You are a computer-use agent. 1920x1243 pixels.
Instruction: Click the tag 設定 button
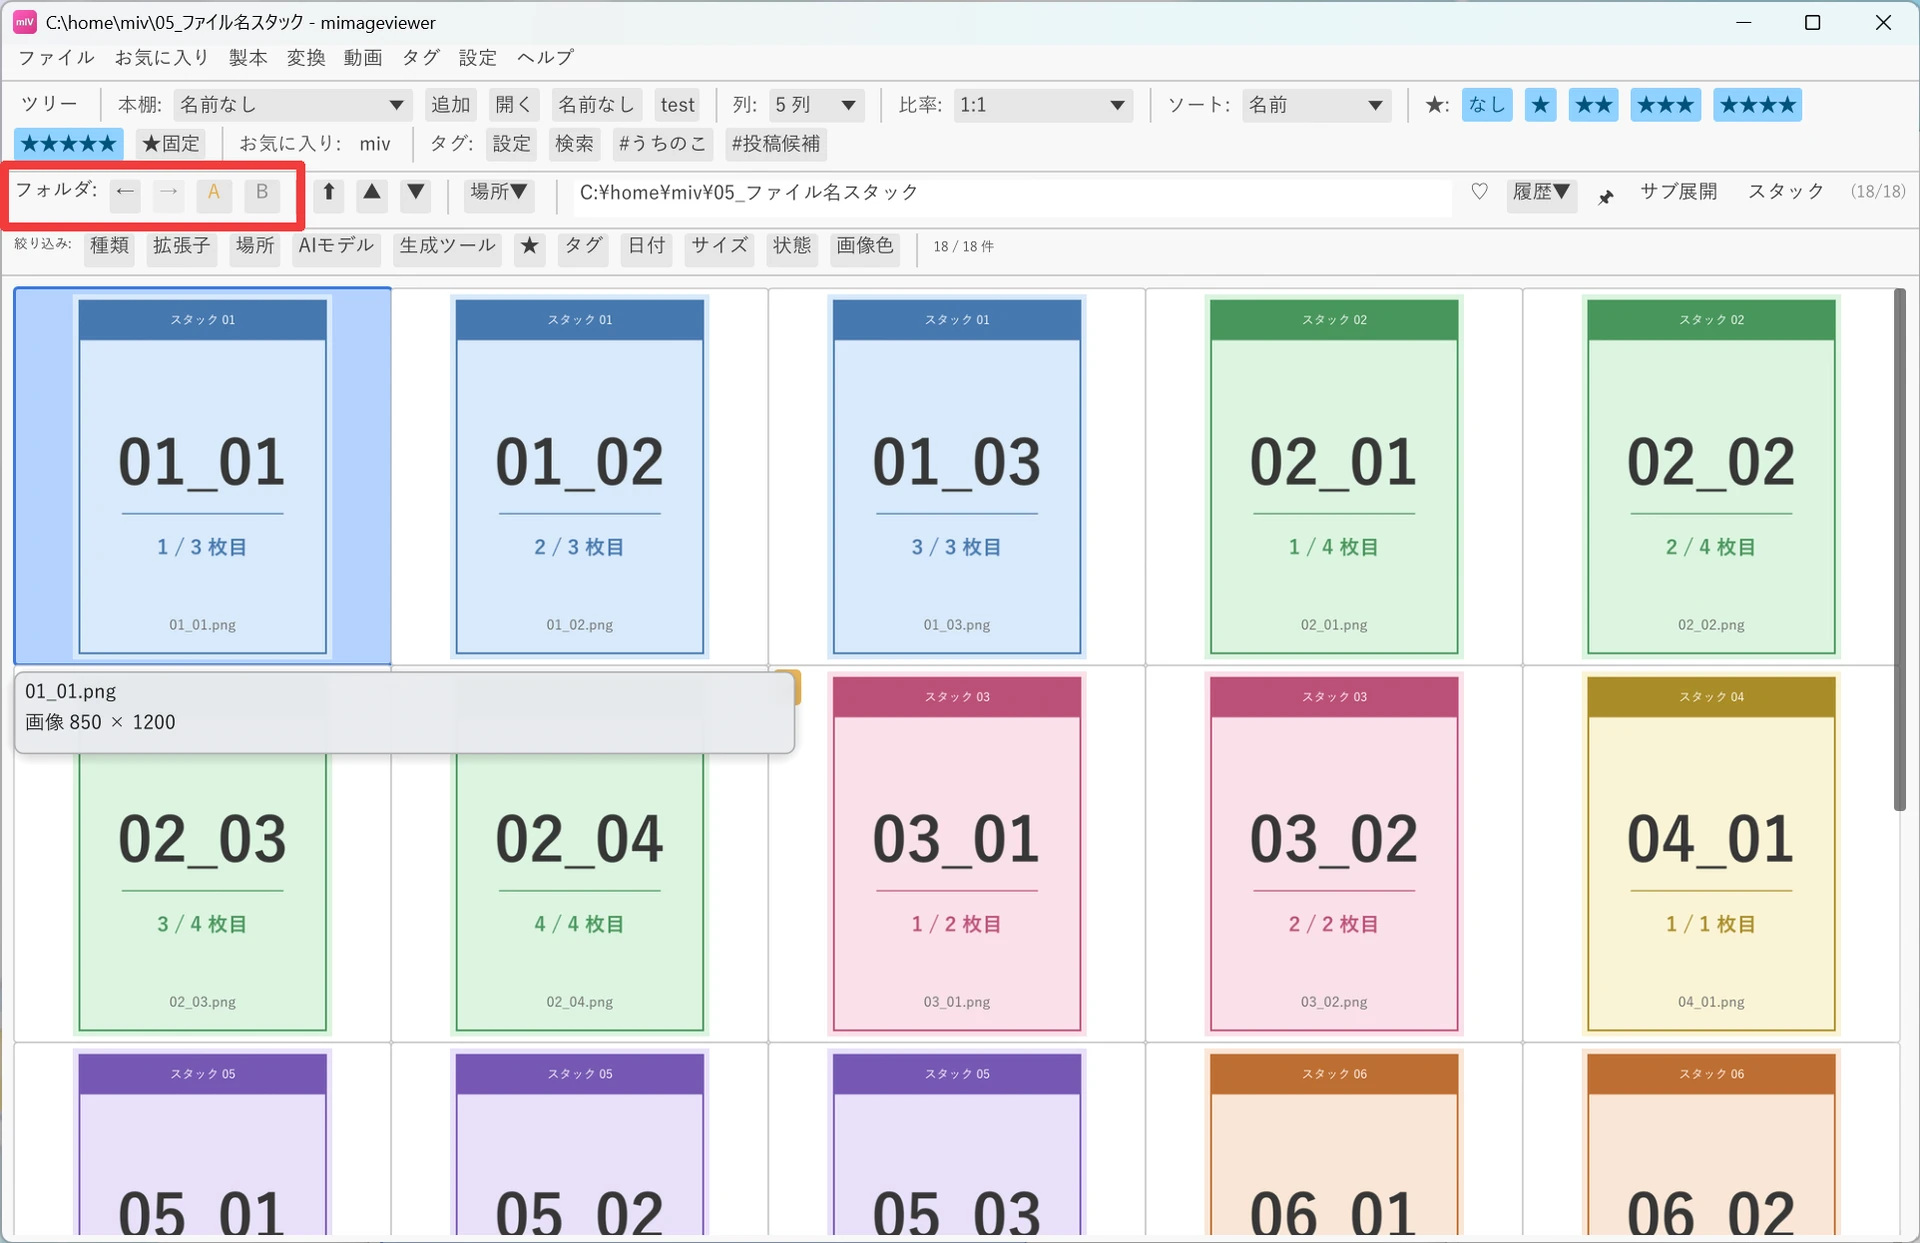pyautogui.click(x=512, y=143)
